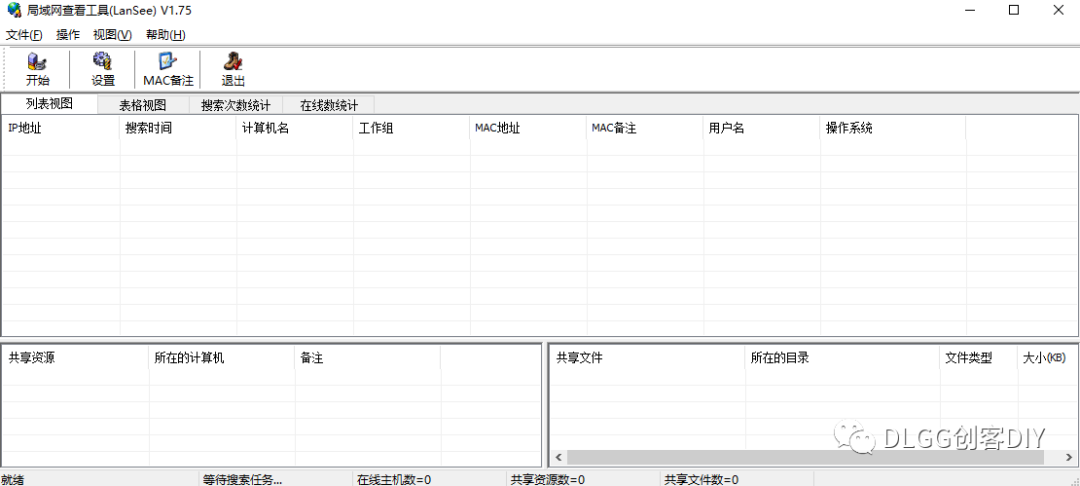The height and width of the screenshot is (486, 1080).
Task: Sort by the MAC备注 column header
Action: coord(645,128)
